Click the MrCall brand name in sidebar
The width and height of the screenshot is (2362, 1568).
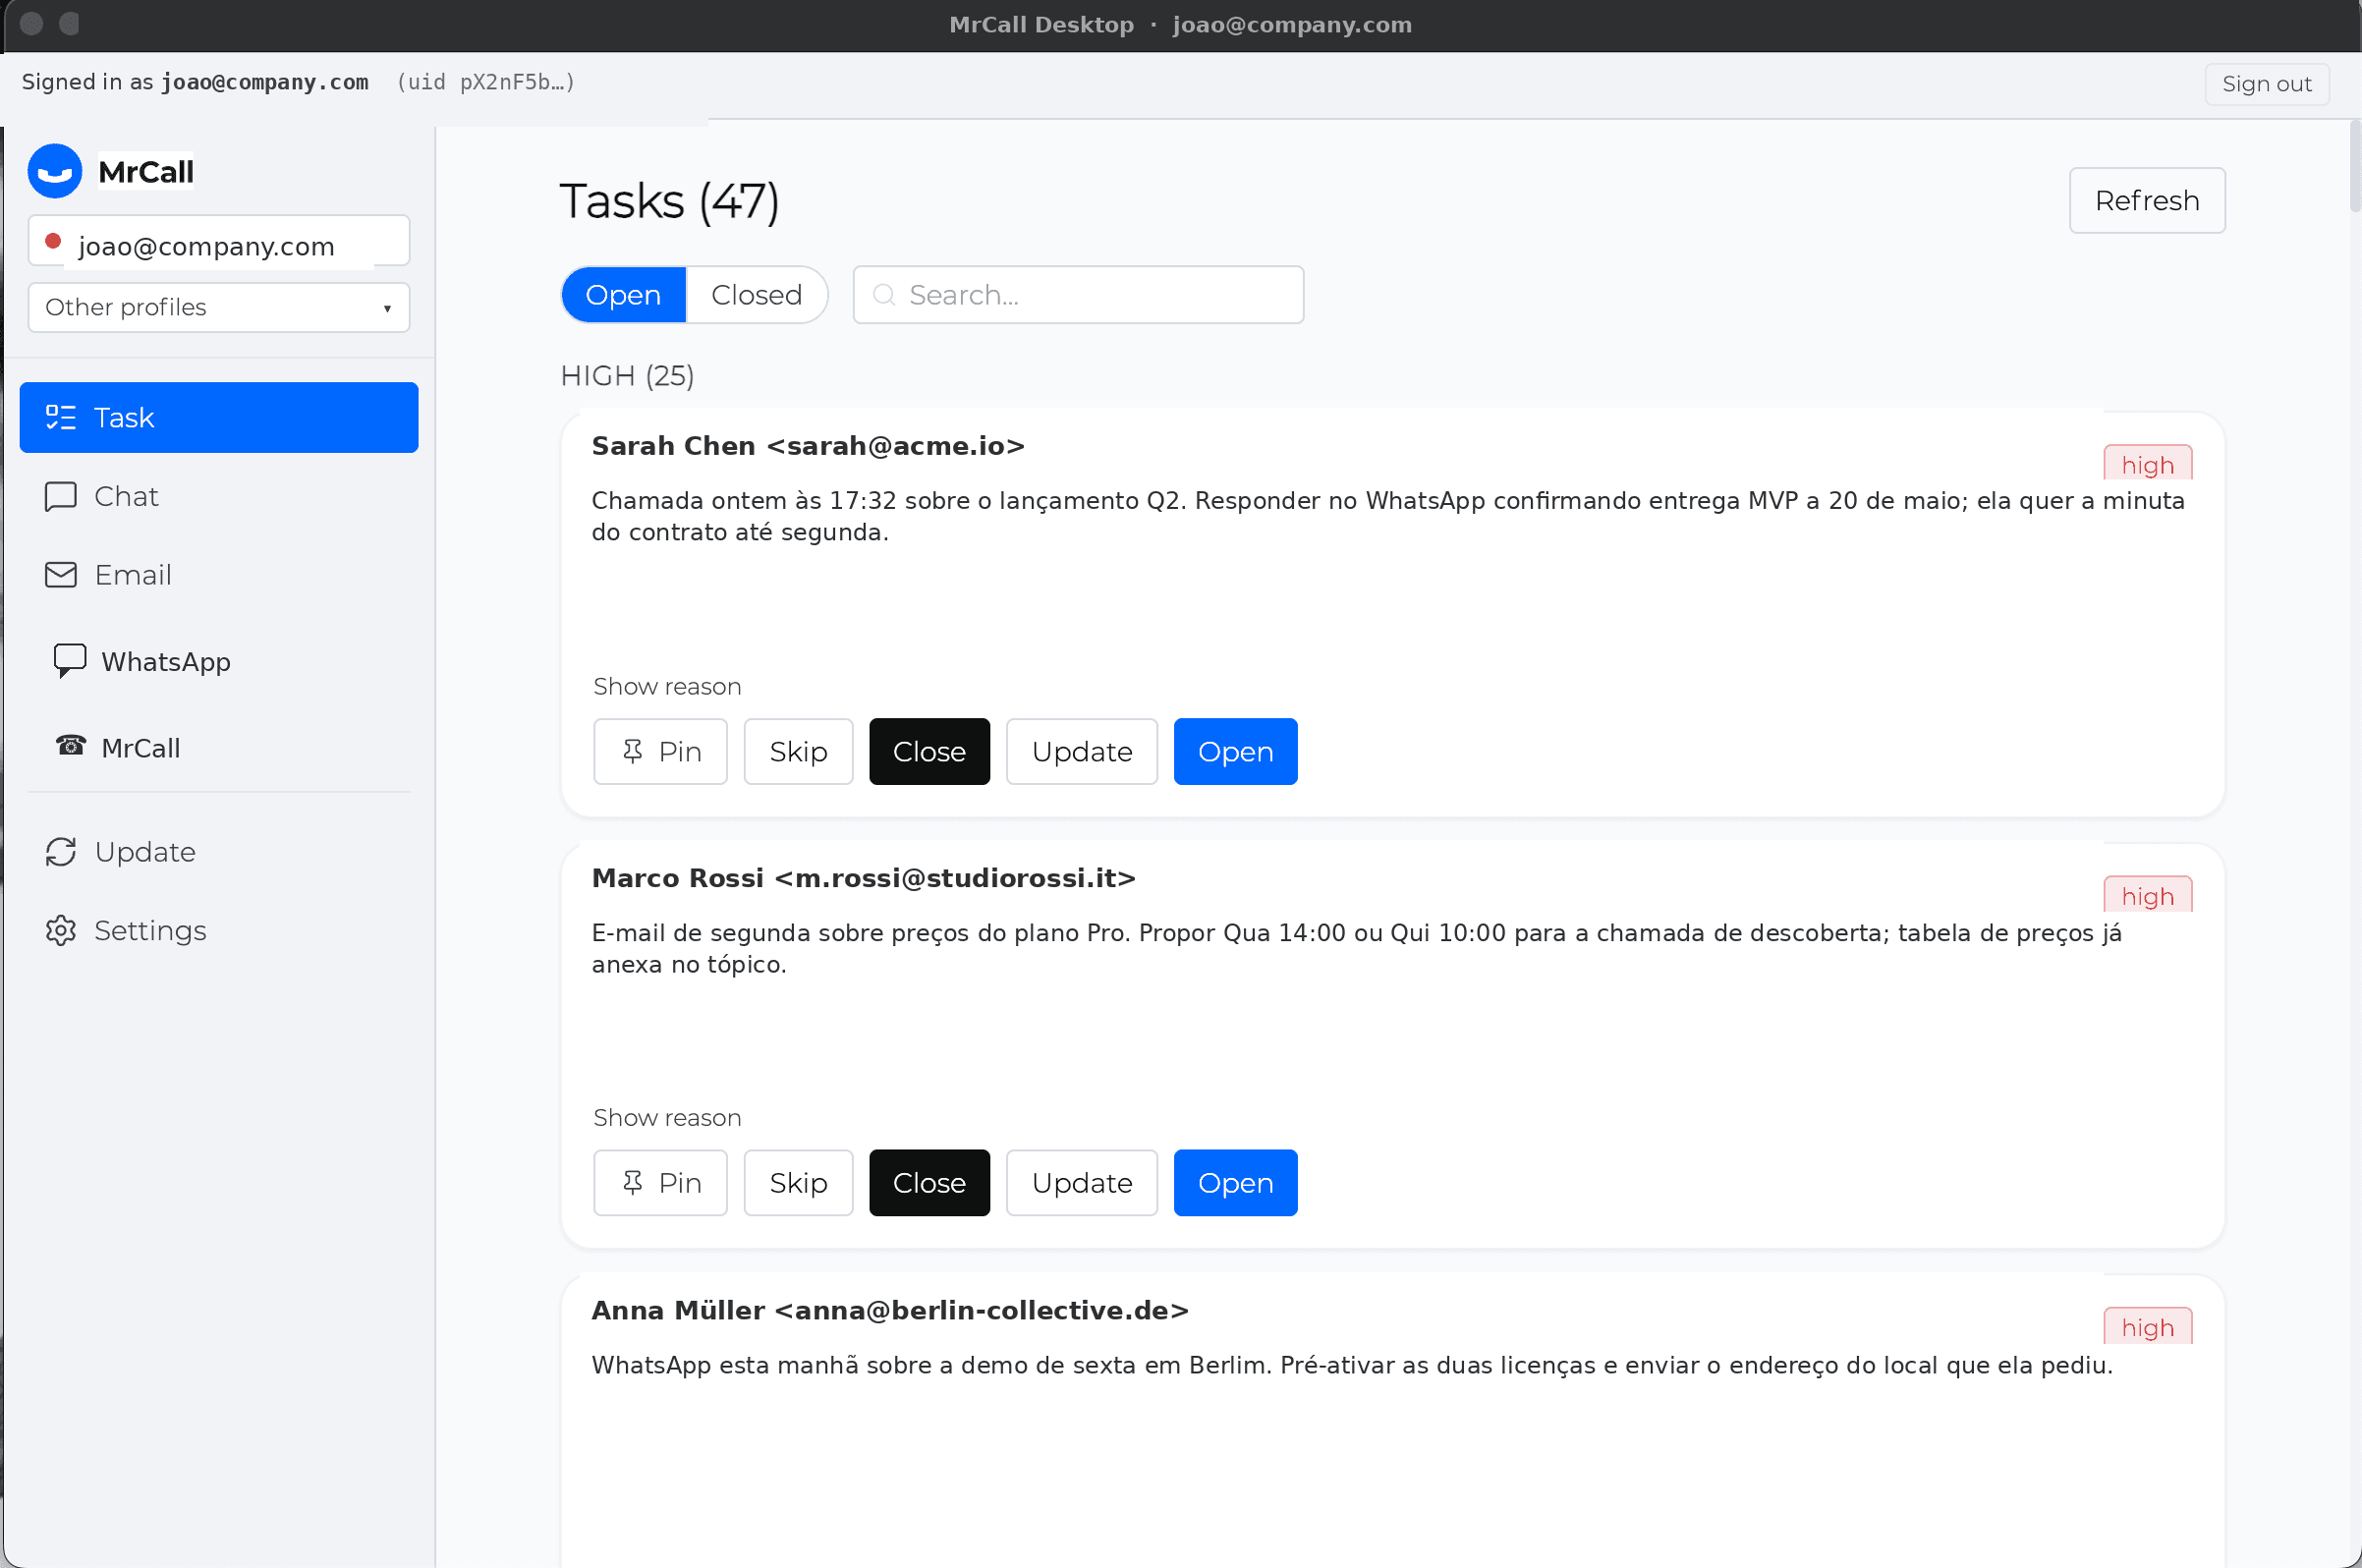pyautogui.click(x=146, y=172)
